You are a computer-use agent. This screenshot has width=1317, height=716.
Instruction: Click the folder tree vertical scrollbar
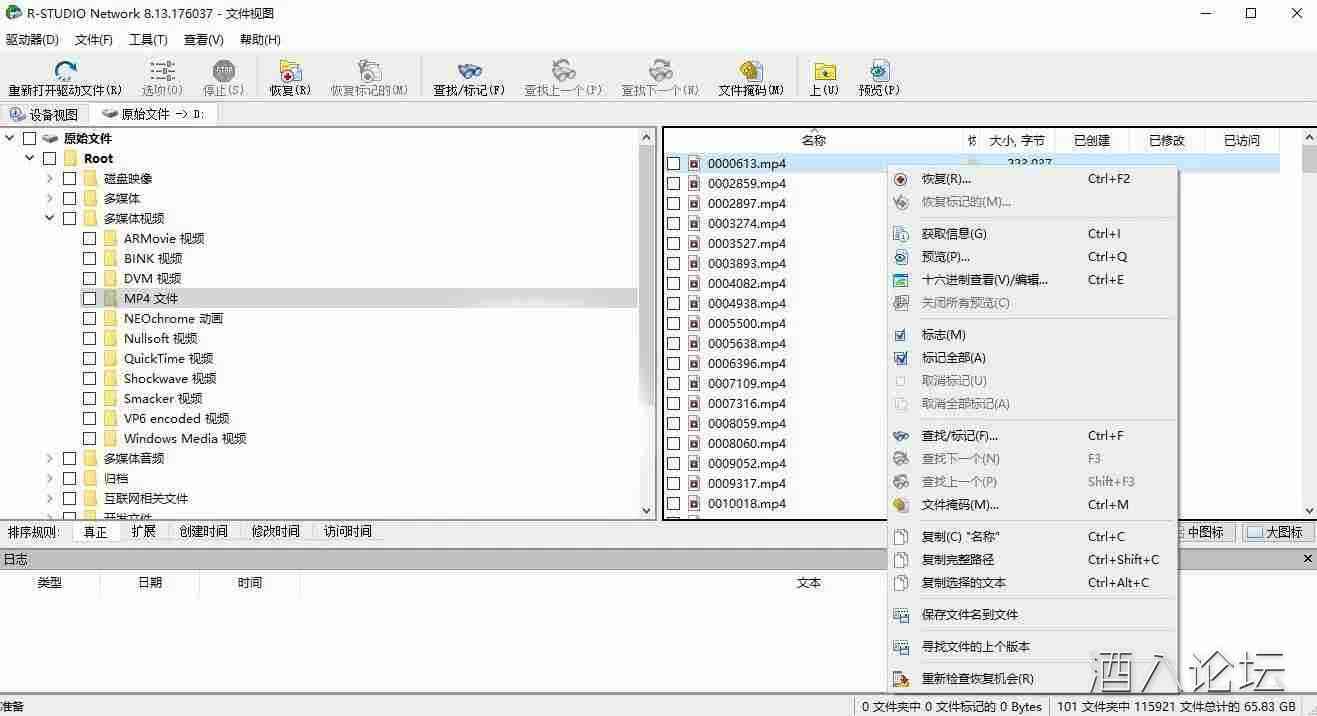646,323
